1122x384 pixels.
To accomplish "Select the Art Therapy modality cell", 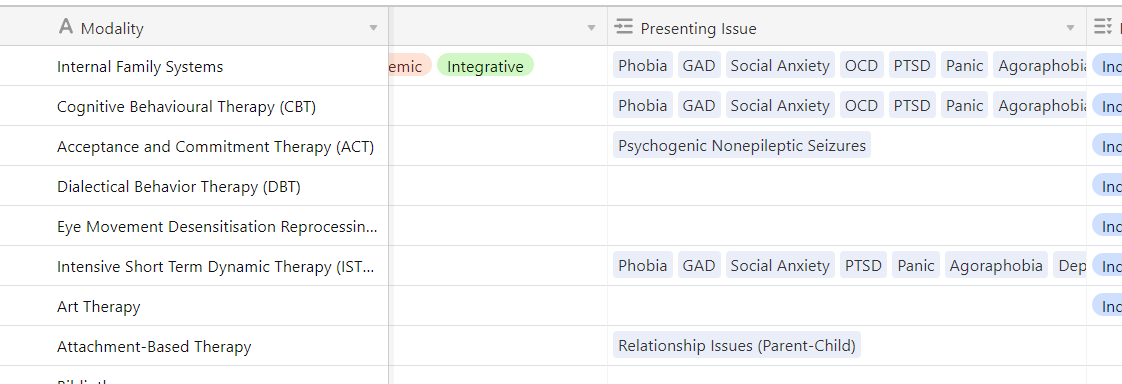I will pyautogui.click(x=195, y=306).
